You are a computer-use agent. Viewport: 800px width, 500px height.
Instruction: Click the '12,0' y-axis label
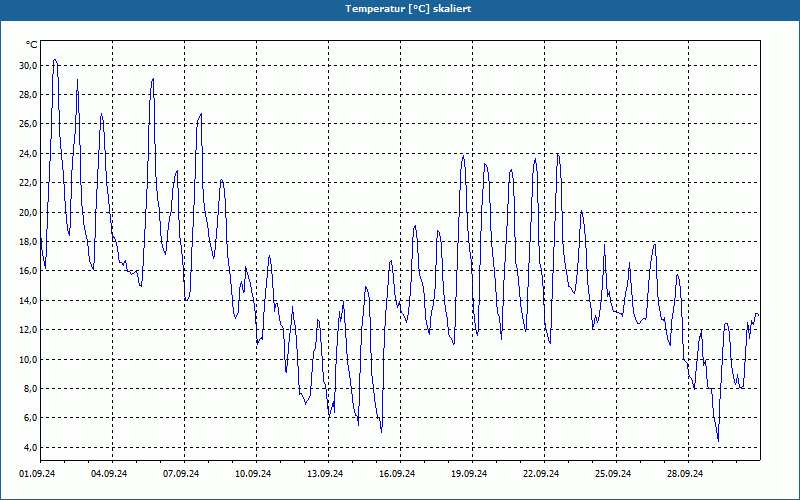coord(28,330)
